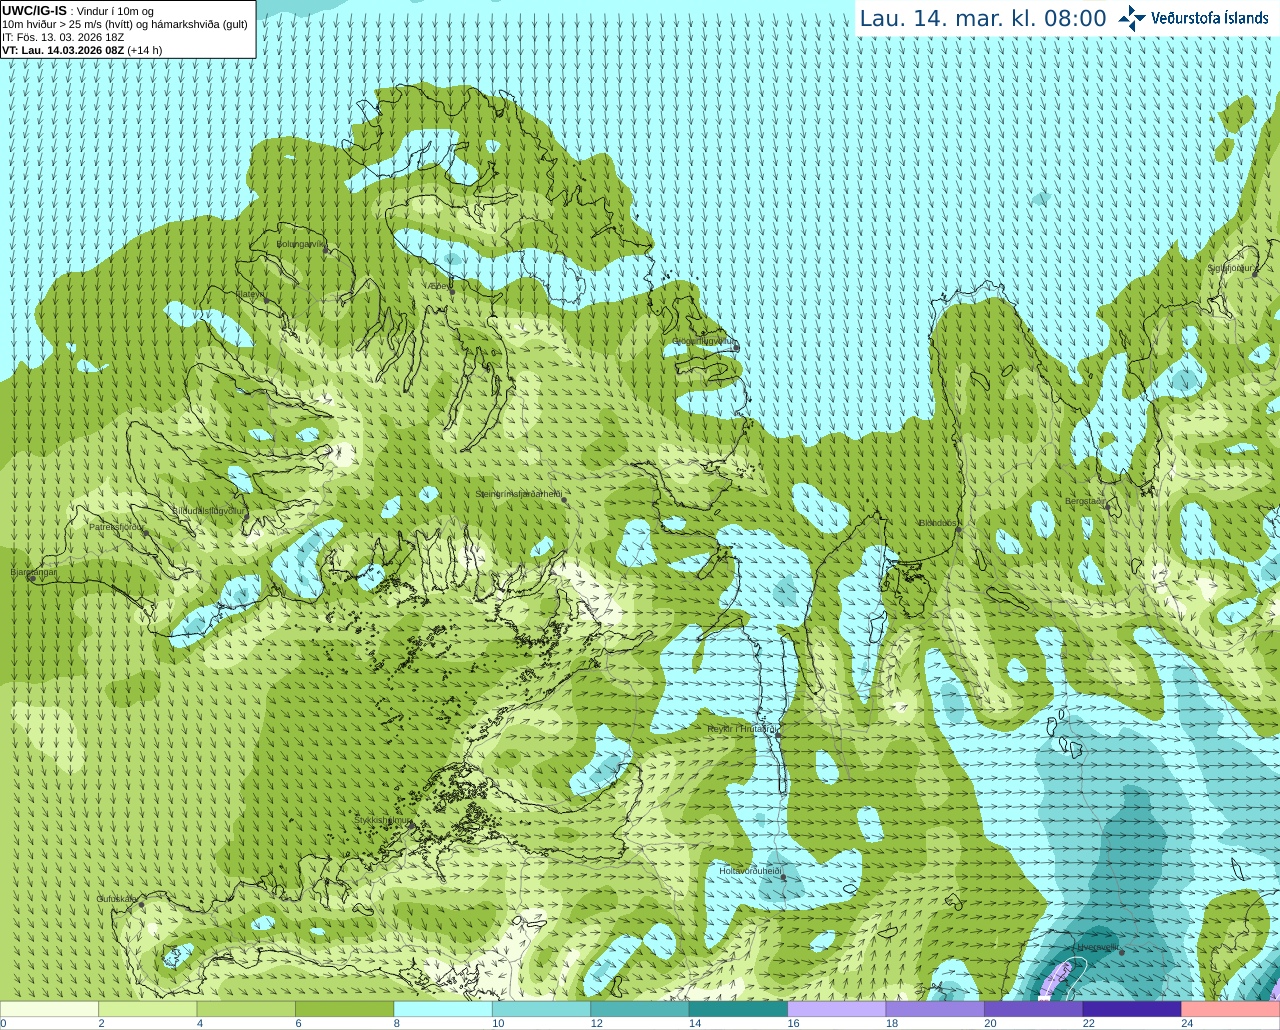Click the '24' value on wind scale

click(x=1187, y=1023)
